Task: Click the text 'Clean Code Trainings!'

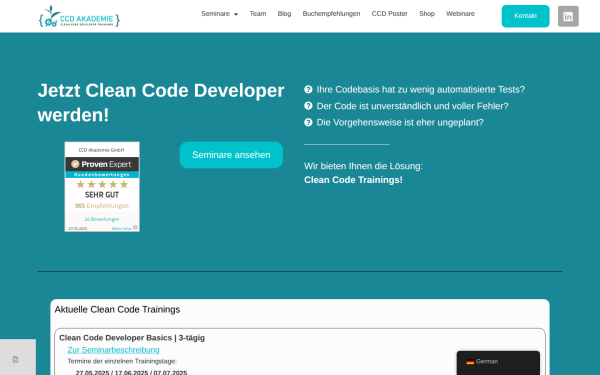Action: tap(353, 180)
